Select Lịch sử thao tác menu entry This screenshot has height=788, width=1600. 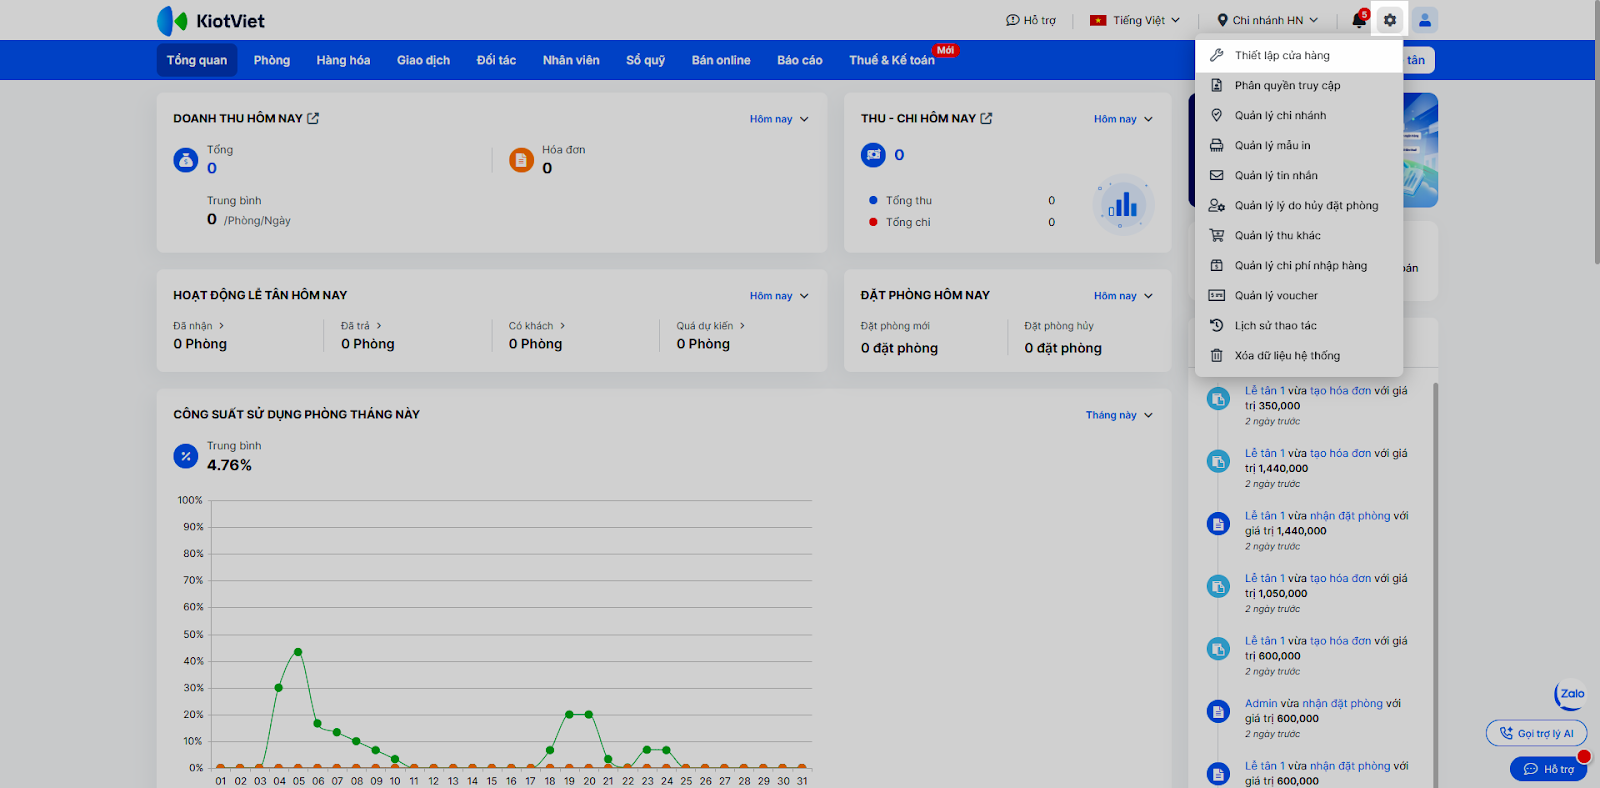[1299, 325]
